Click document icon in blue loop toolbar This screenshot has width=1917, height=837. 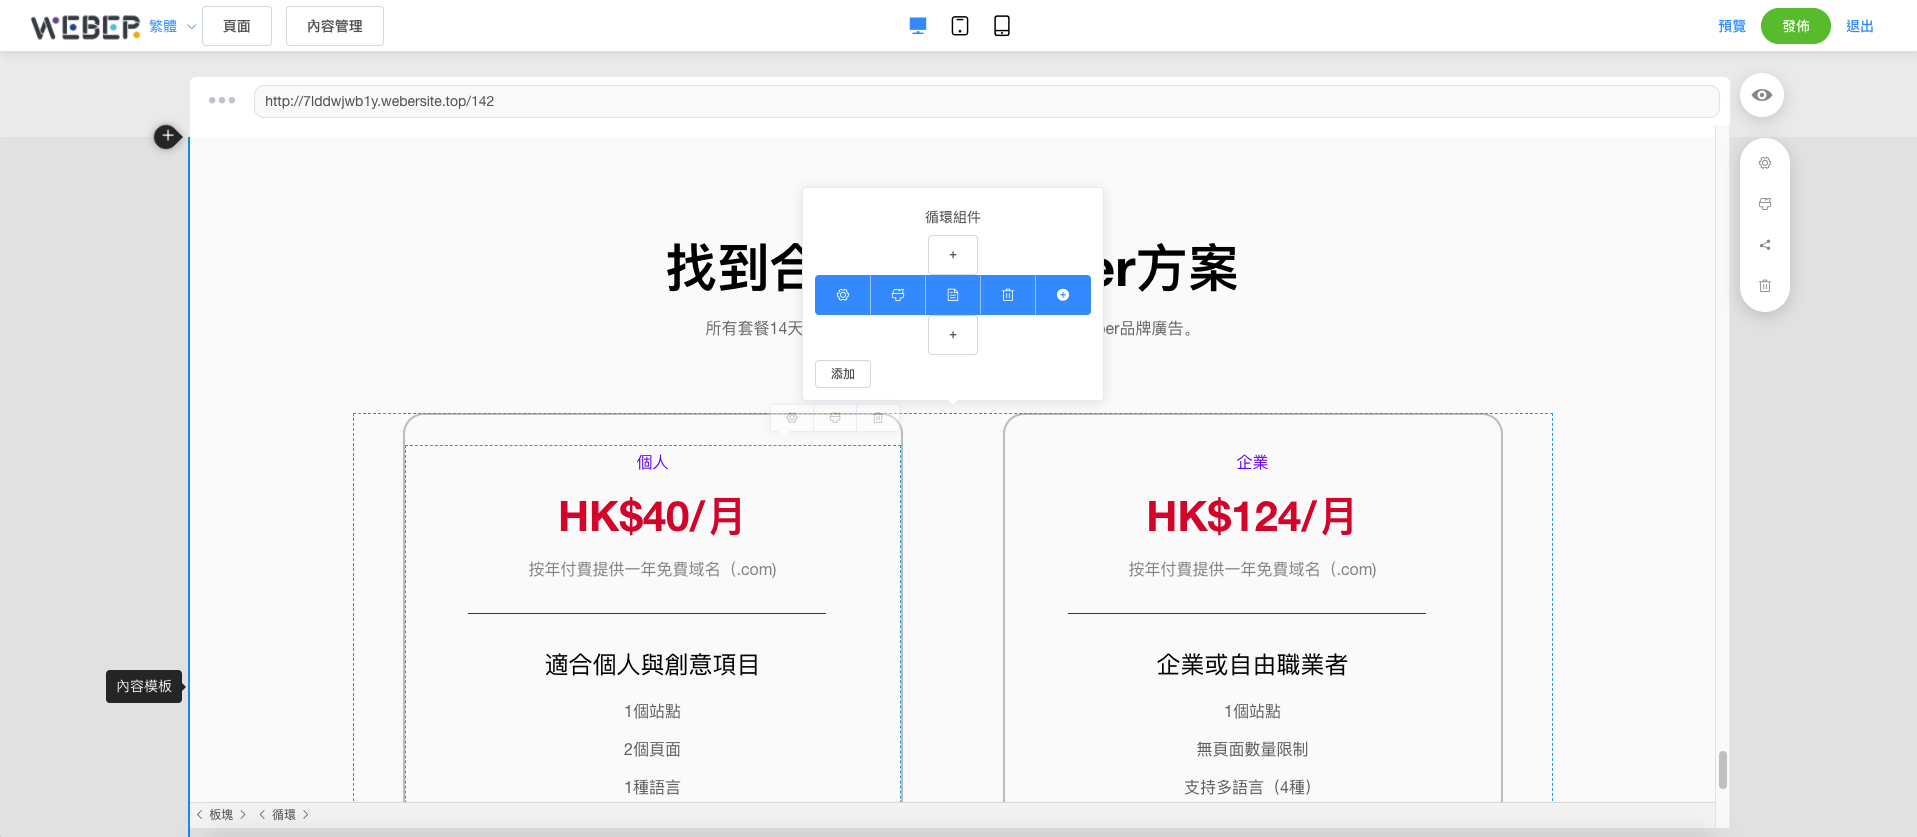[x=953, y=295]
